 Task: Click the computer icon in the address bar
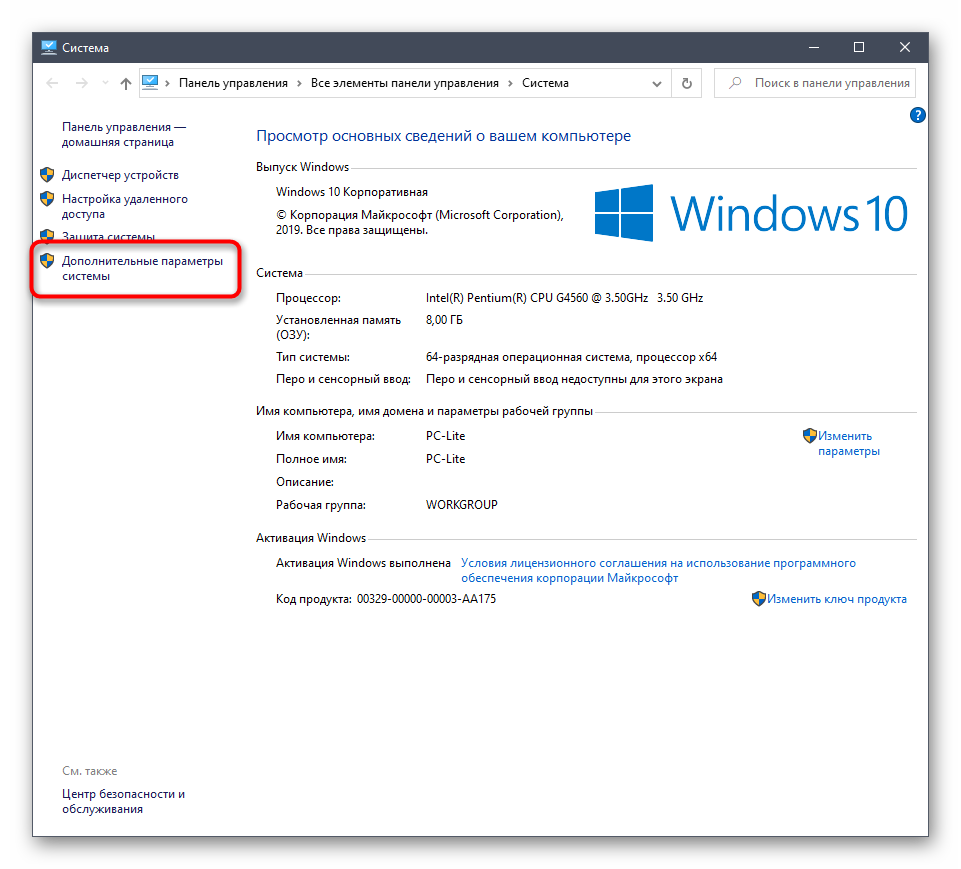(151, 83)
